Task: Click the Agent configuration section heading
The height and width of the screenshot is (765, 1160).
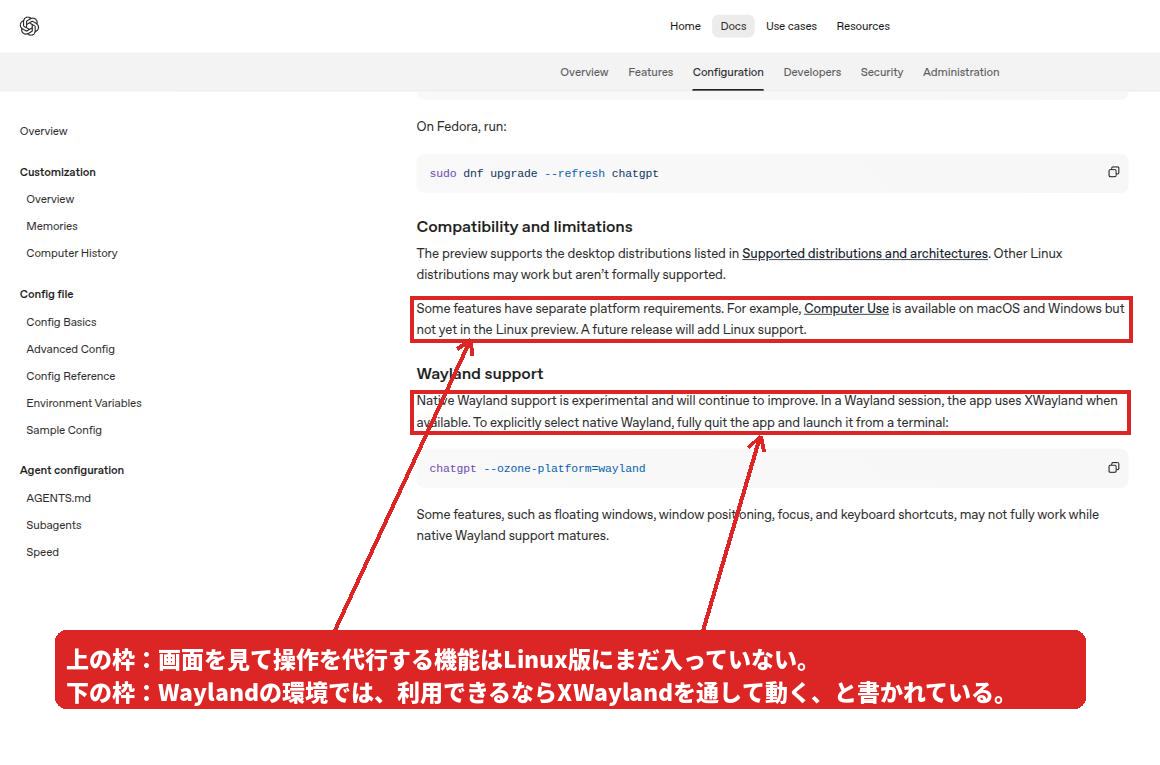Action: tap(72, 470)
